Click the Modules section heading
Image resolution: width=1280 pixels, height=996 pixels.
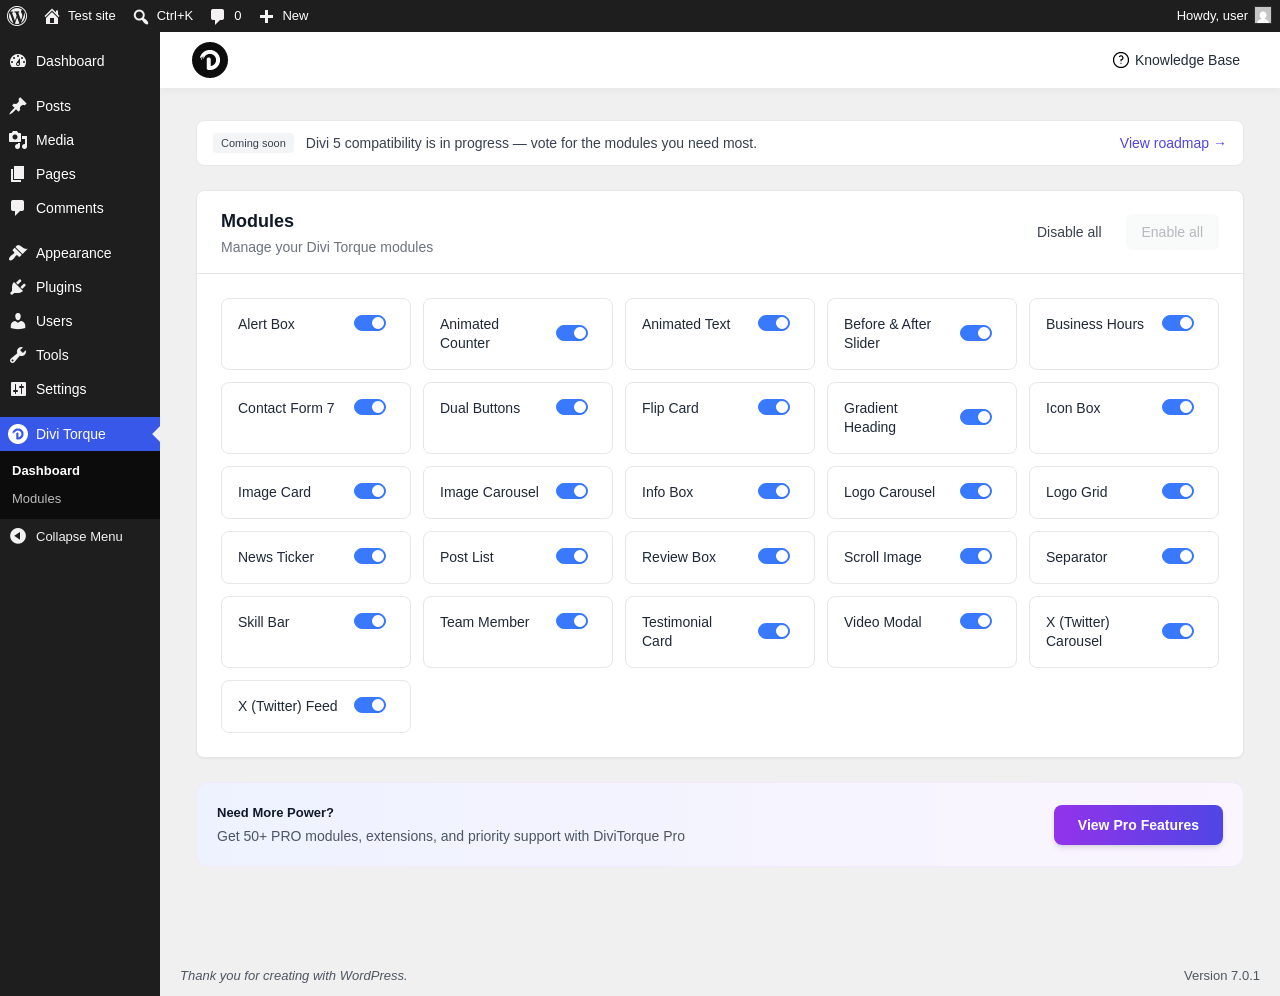(257, 221)
